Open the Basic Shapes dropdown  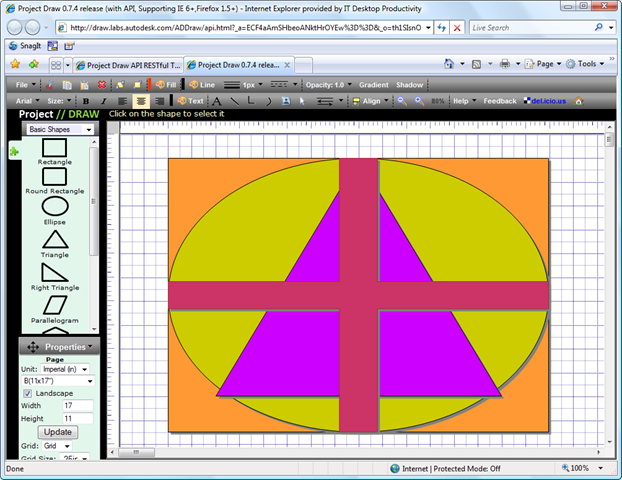coord(59,129)
